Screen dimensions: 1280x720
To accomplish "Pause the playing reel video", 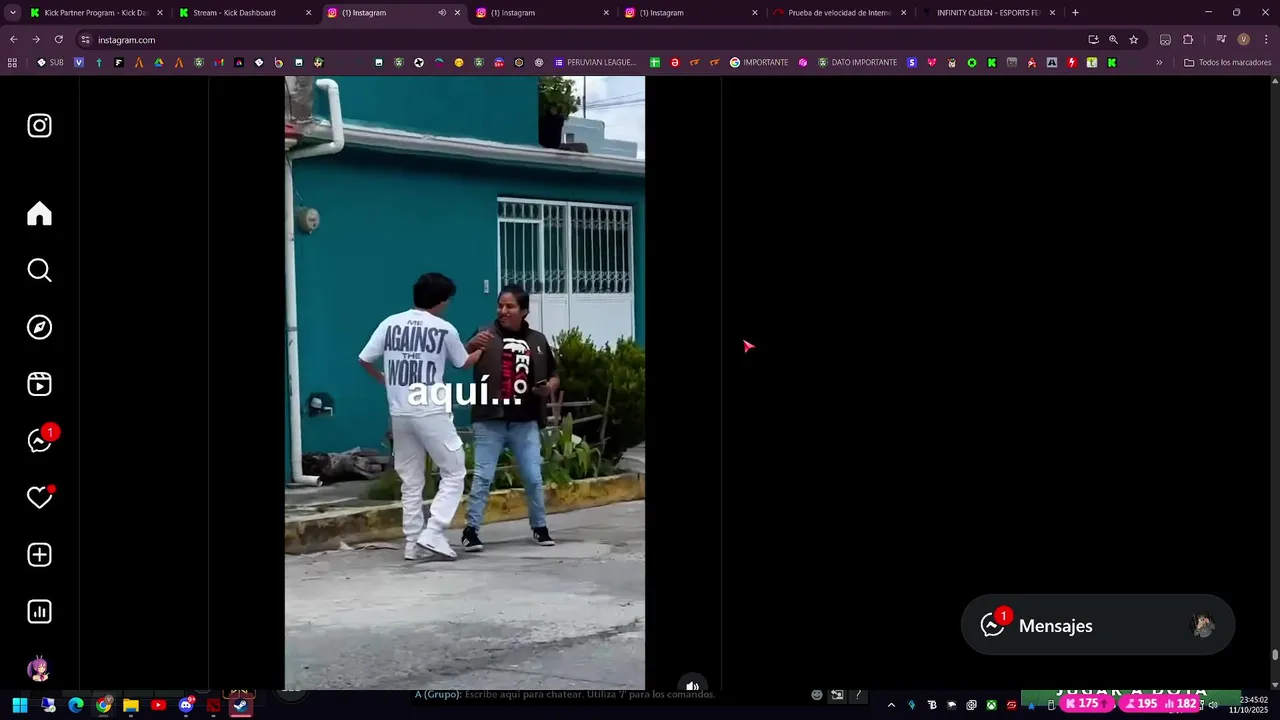I will 465,383.
